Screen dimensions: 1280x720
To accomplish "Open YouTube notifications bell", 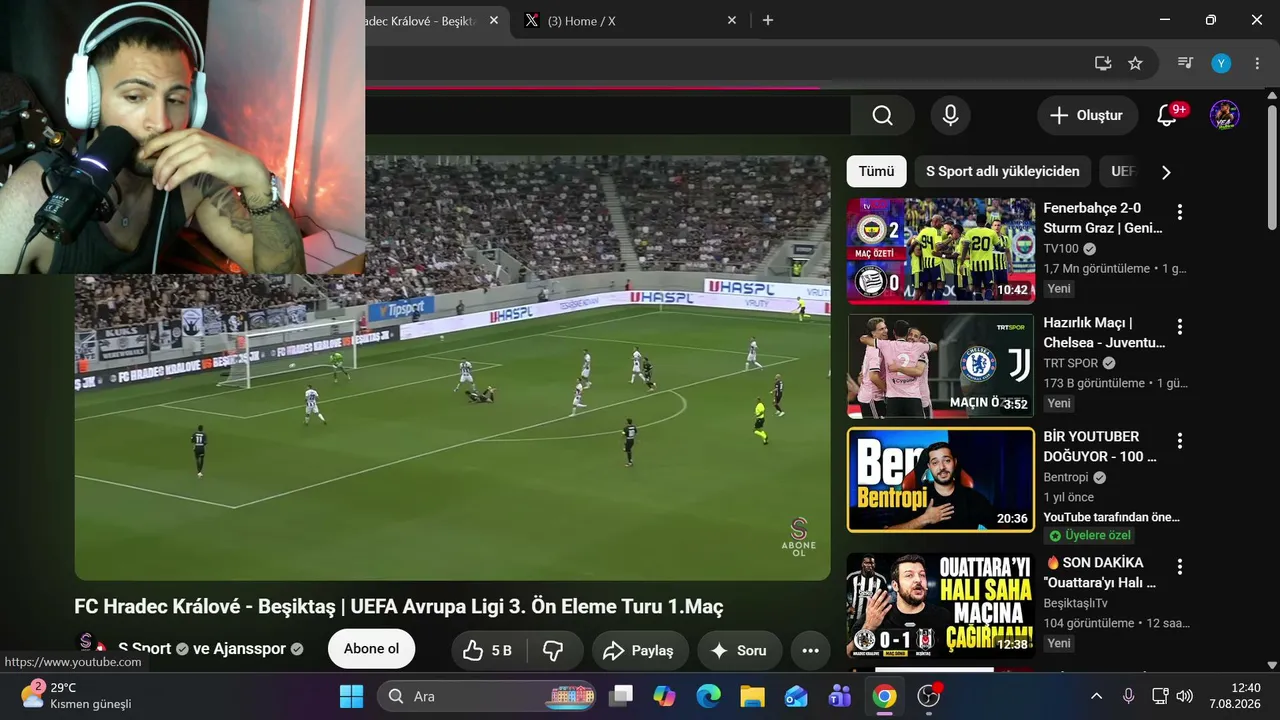I will coord(1167,116).
